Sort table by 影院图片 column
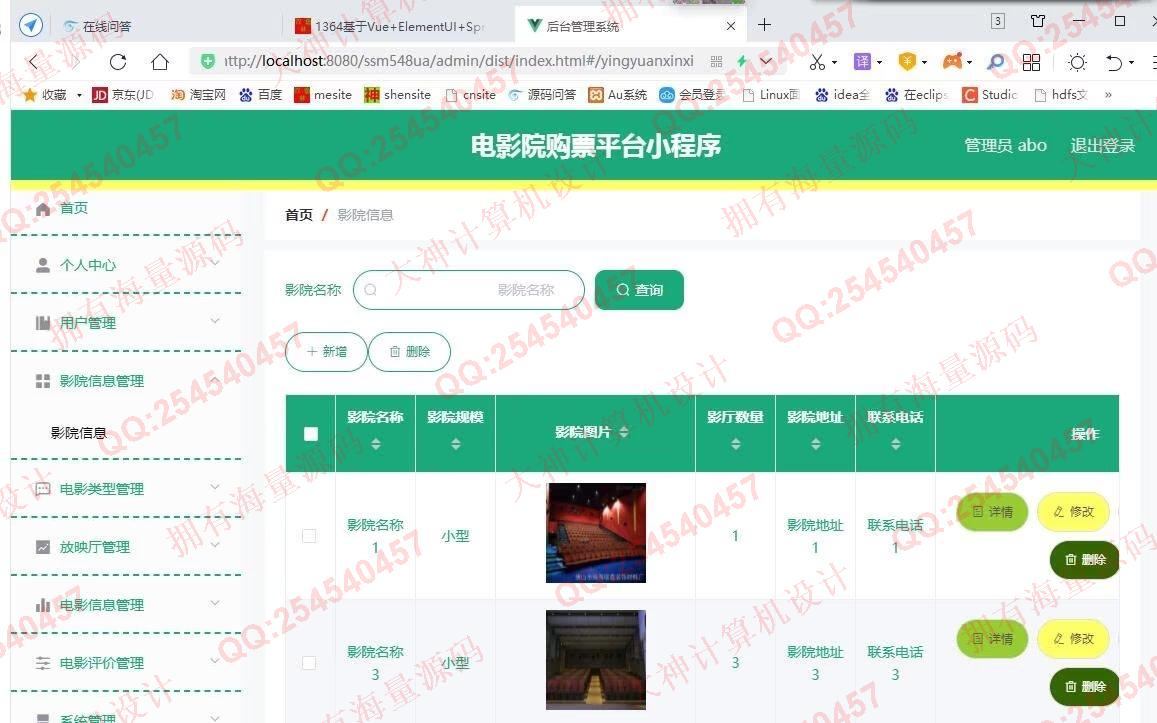 (624, 432)
